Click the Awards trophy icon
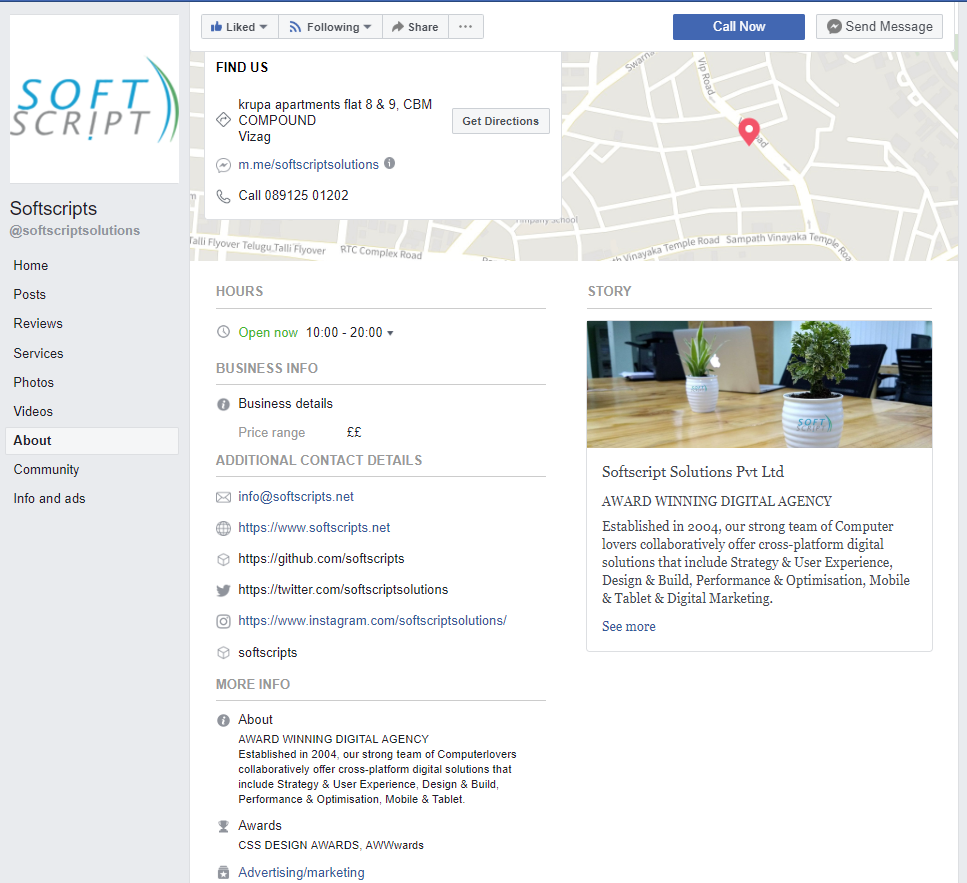The width and height of the screenshot is (967, 883). 223,826
